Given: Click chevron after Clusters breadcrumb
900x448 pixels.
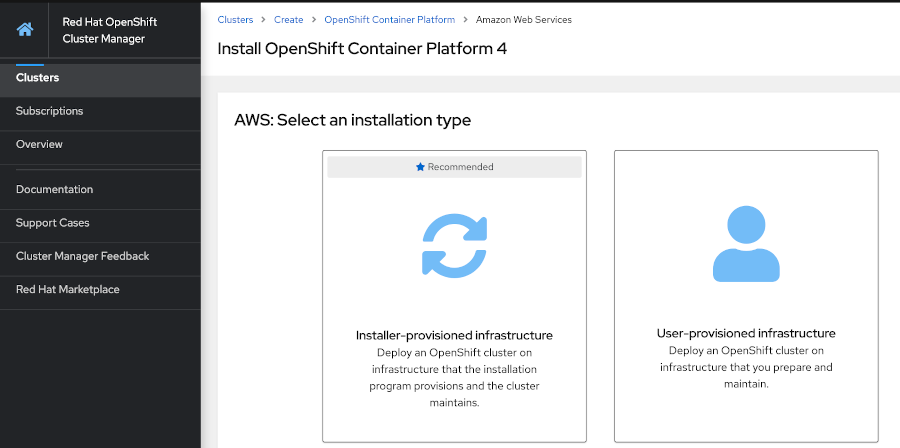Looking at the screenshot, I should click(x=263, y=20).
